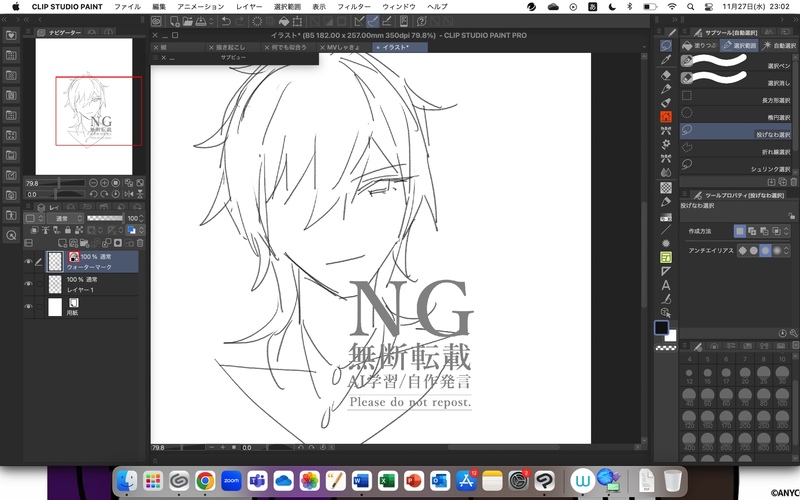Viewport: 800px width, 500px height.
Task: Click the open file folder icon
Action: tap(187, 21)
